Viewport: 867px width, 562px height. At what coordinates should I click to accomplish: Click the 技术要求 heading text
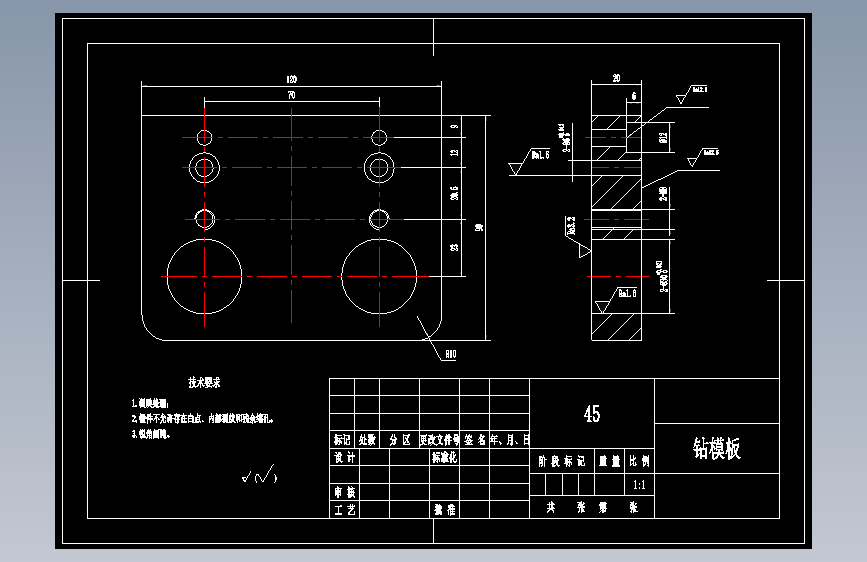[204, 382]
